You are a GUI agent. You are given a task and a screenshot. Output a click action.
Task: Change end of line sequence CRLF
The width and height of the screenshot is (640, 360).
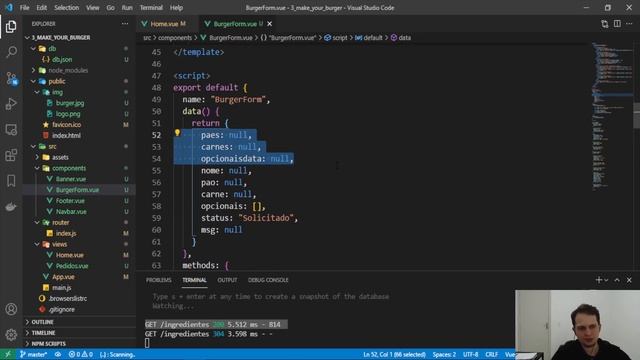pos(491,354)
